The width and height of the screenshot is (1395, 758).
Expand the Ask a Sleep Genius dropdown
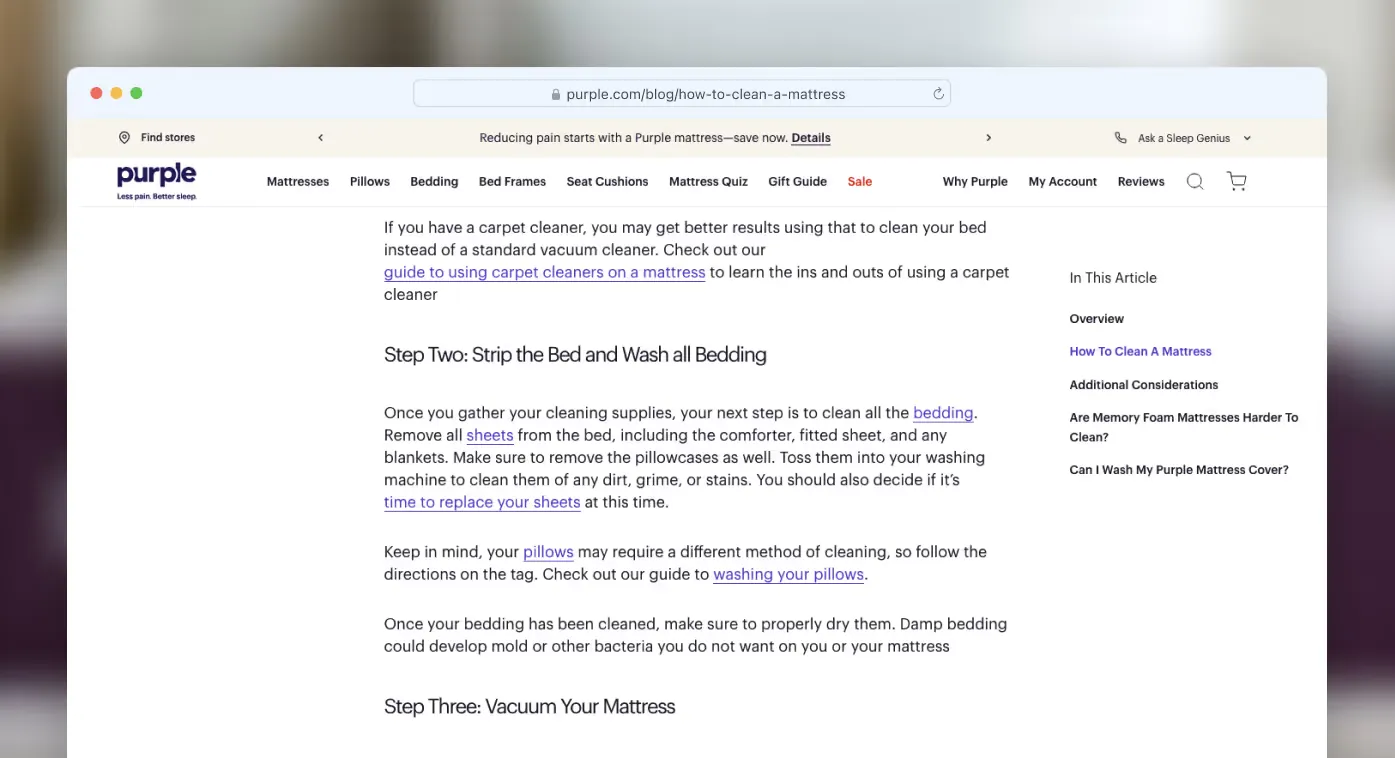[x=1247, y=138]
